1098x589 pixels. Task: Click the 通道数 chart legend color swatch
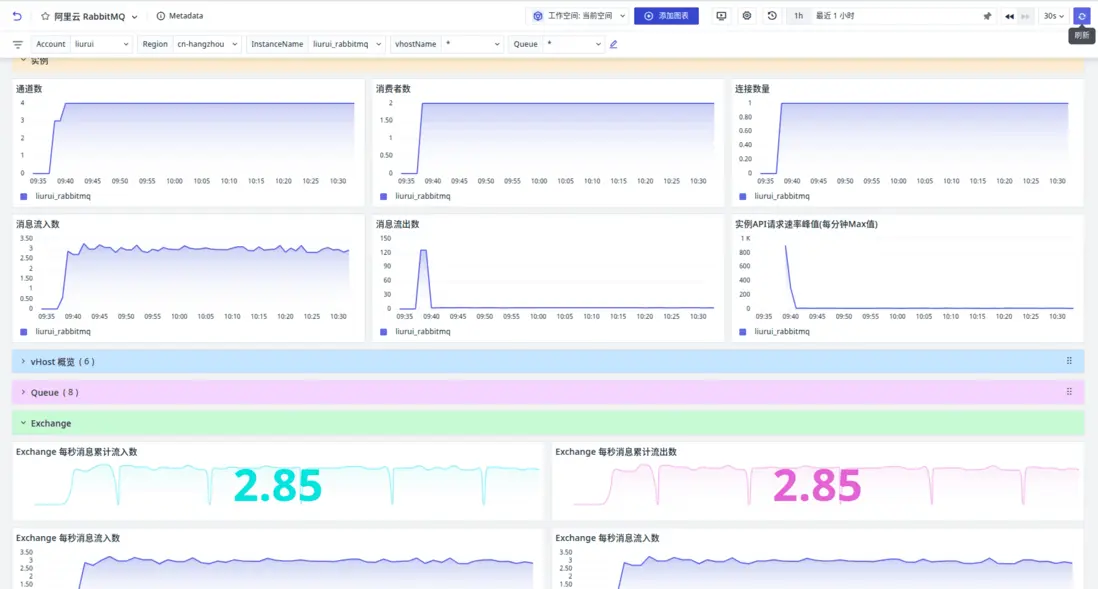click(24, 197)
